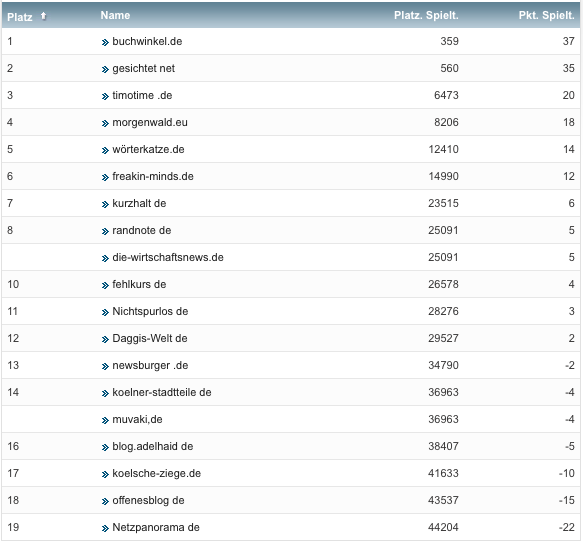The image size is (583, 544).
Task: Click the value 28276
Action: [x=443, y=311]
